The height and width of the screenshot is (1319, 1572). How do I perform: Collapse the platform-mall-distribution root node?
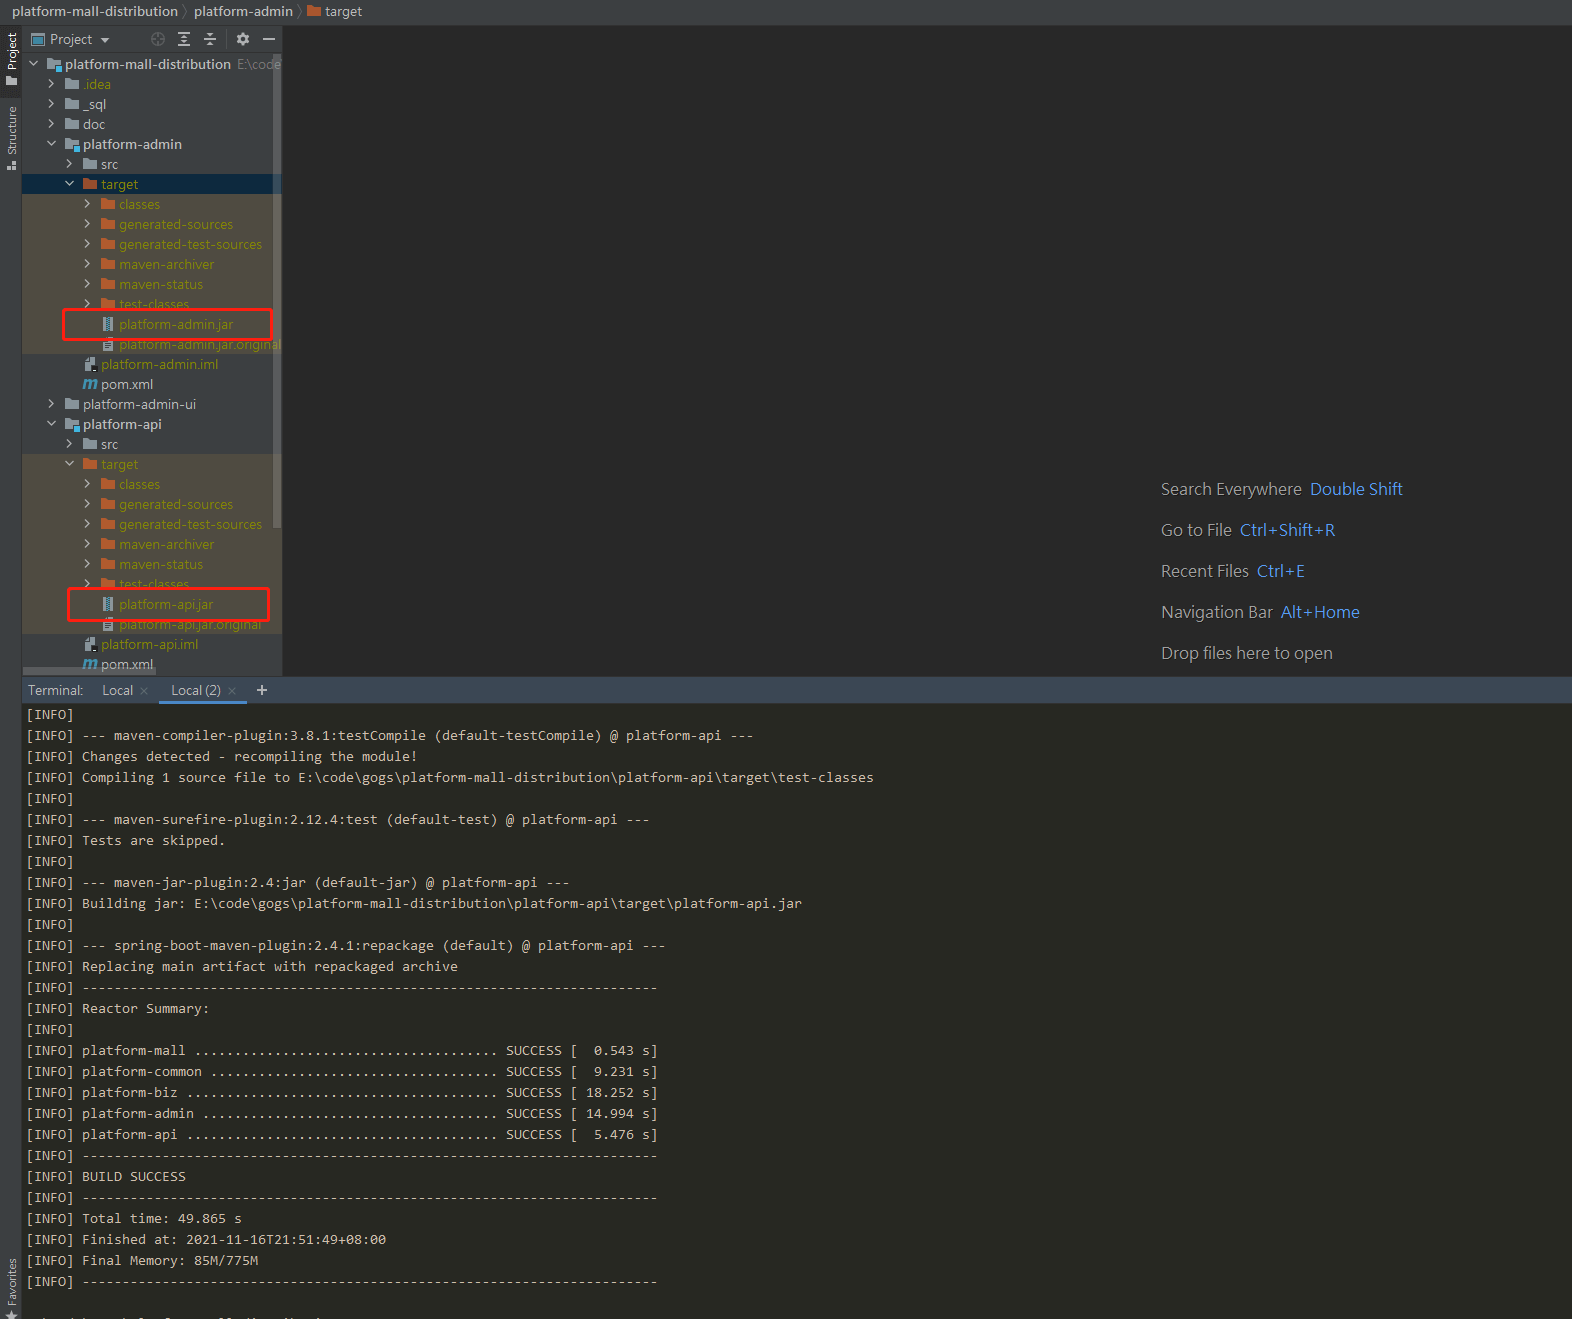34,64
